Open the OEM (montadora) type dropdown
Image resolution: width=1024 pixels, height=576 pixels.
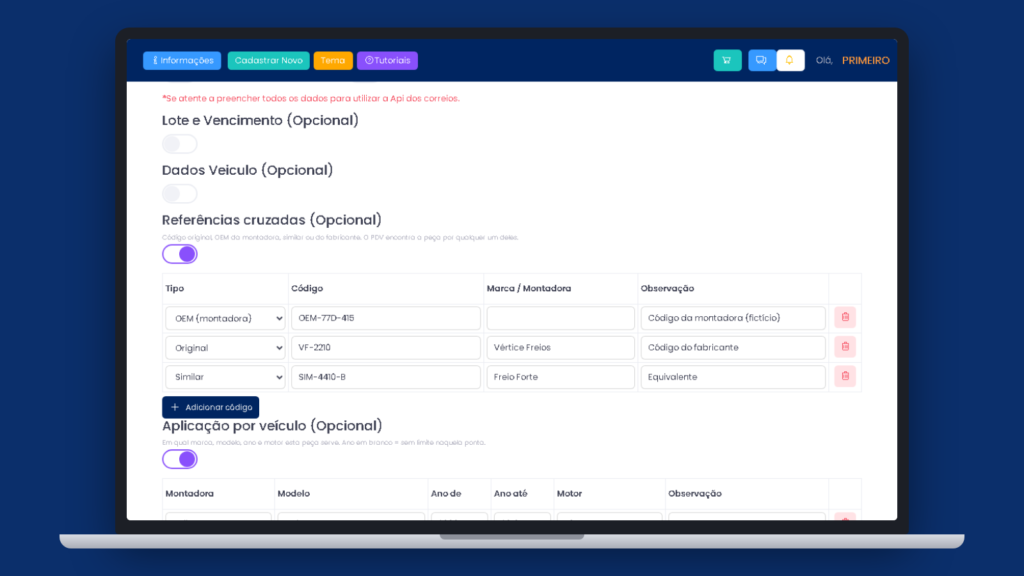click(x=225, y=318)
